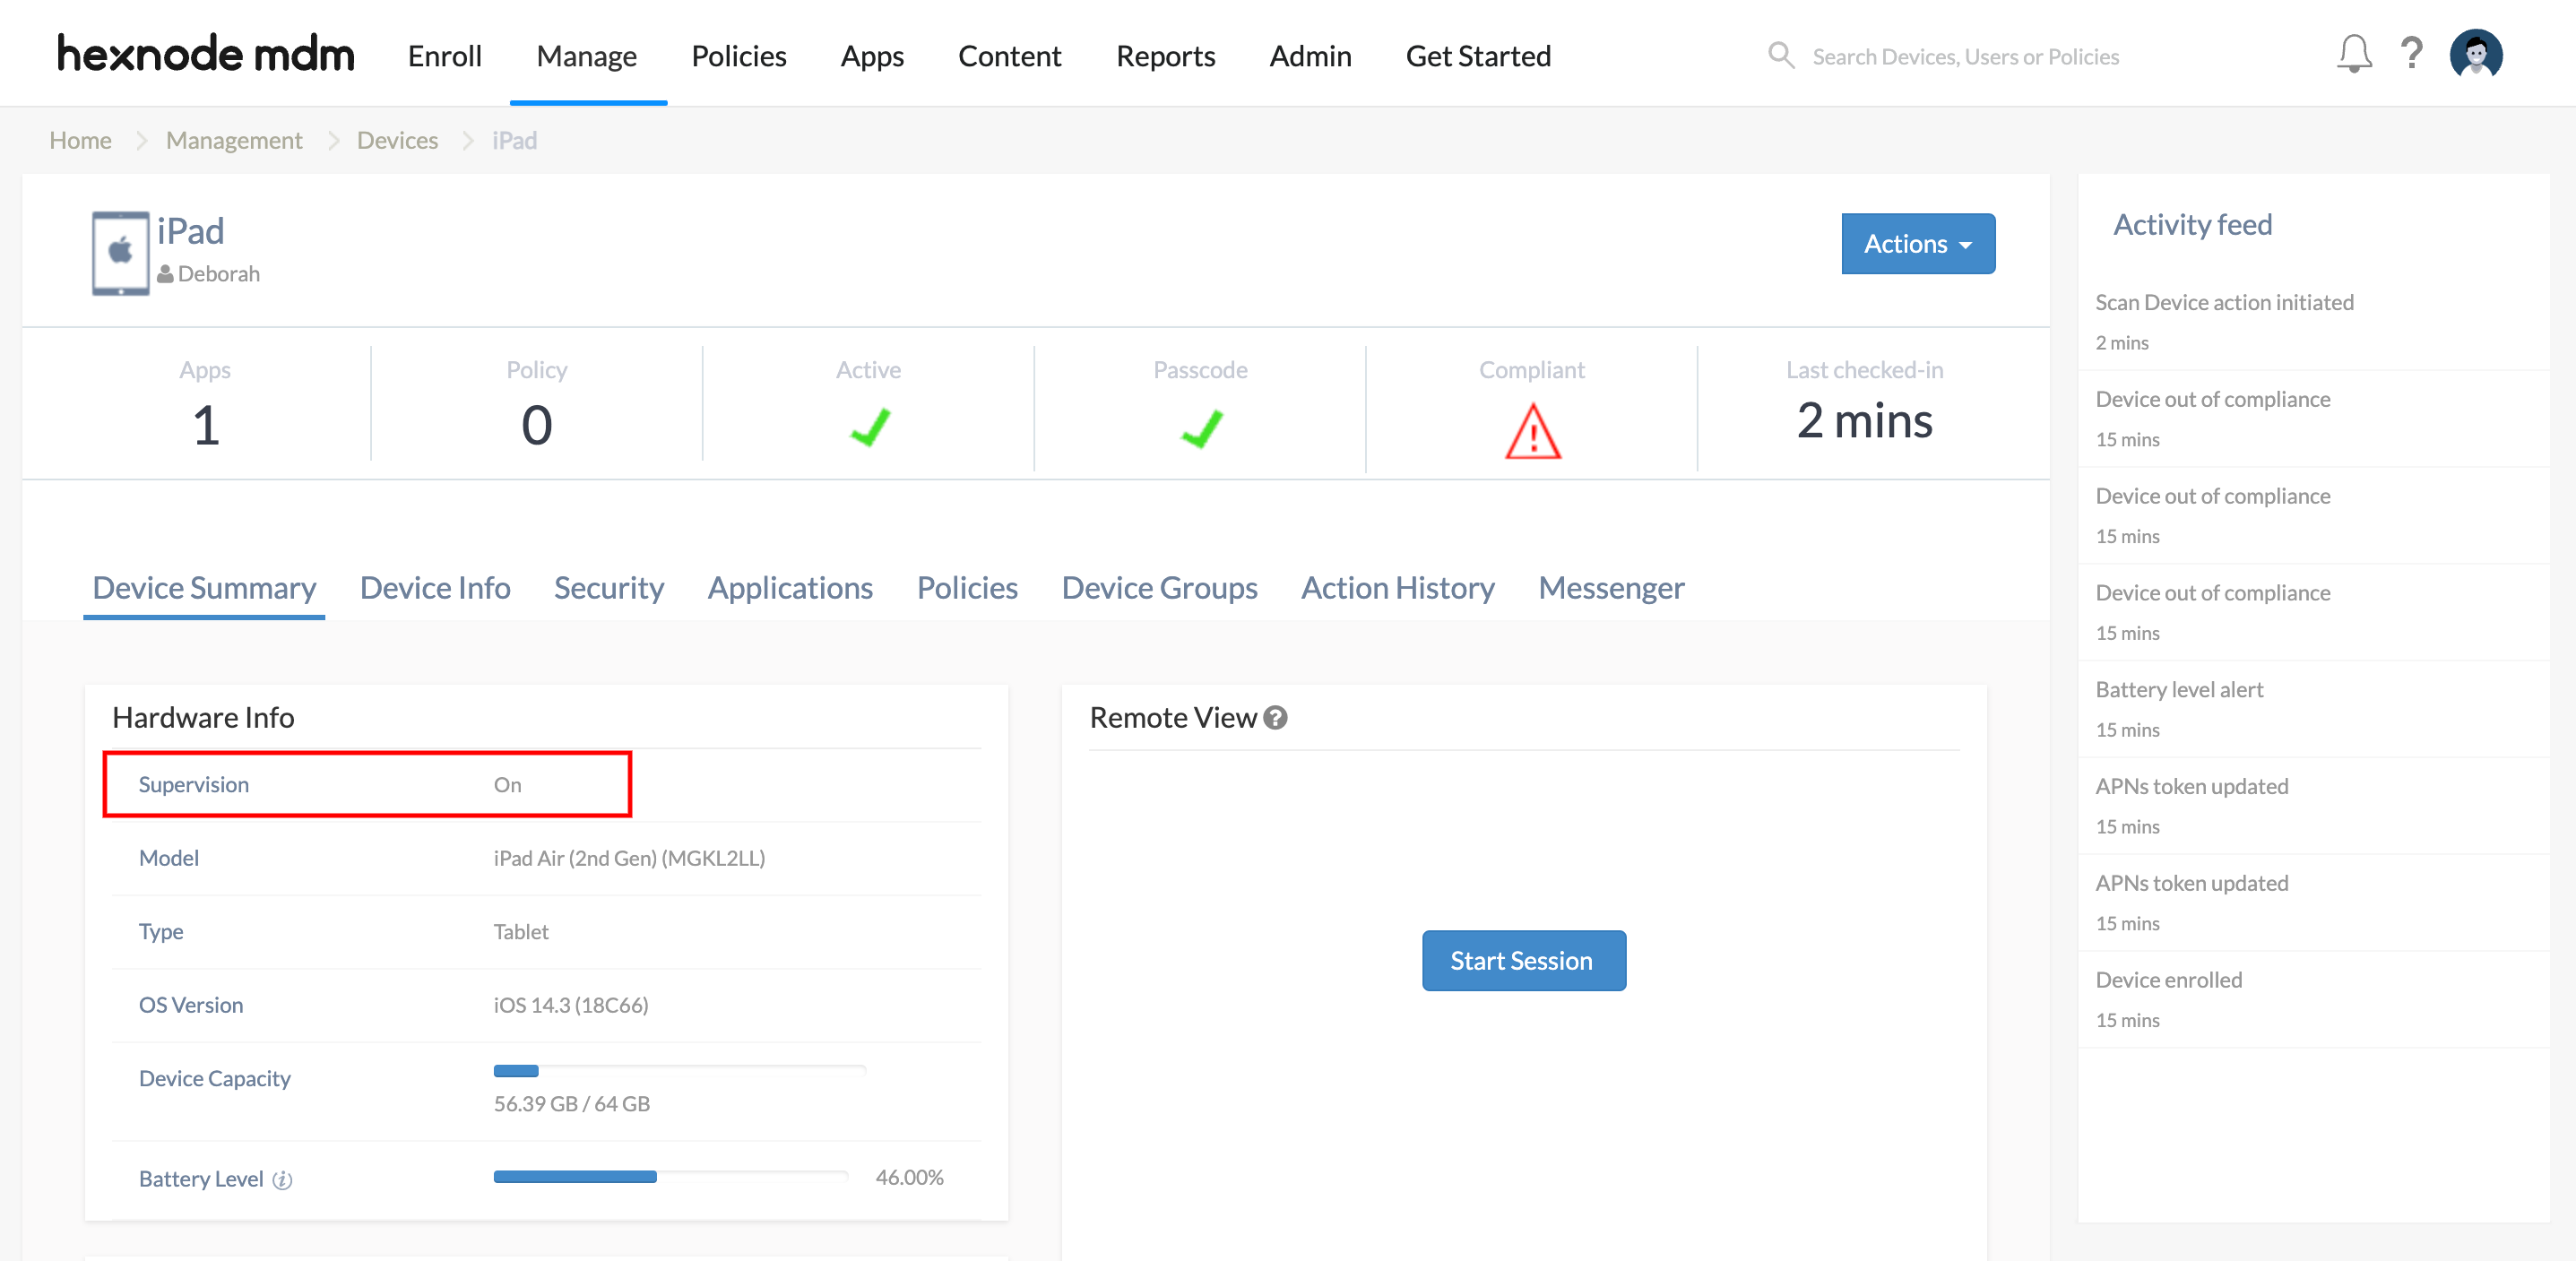Click the Hardware Info heading

click(x=203, y=717)
